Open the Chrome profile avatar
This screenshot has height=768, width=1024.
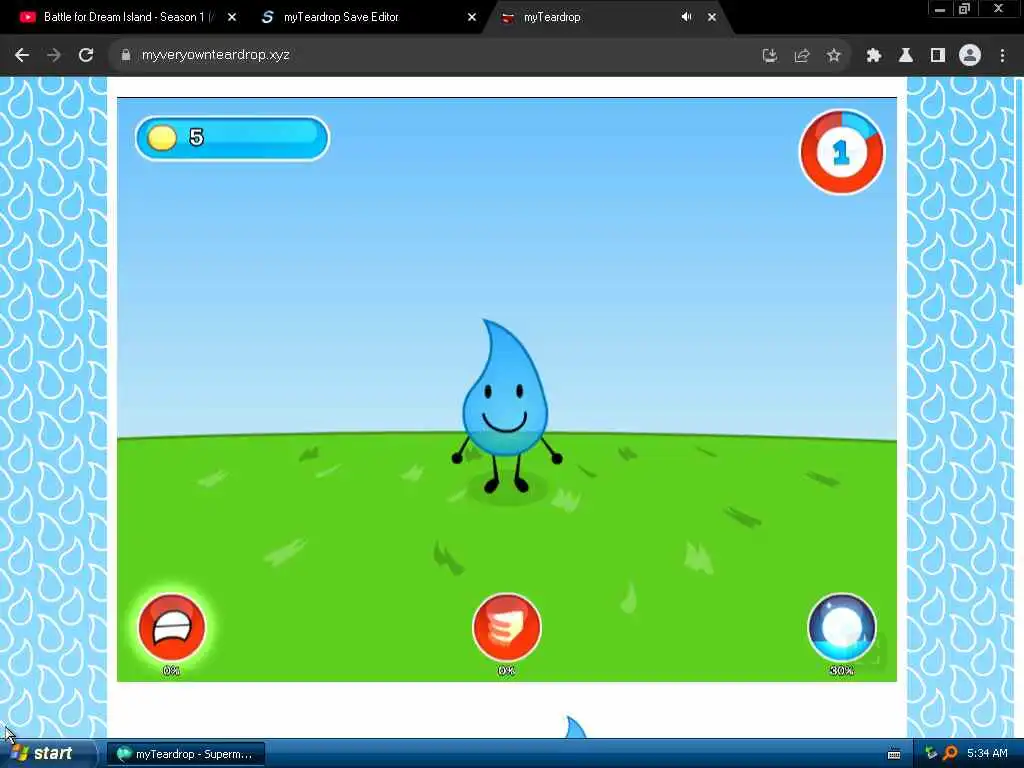point(970,56)
